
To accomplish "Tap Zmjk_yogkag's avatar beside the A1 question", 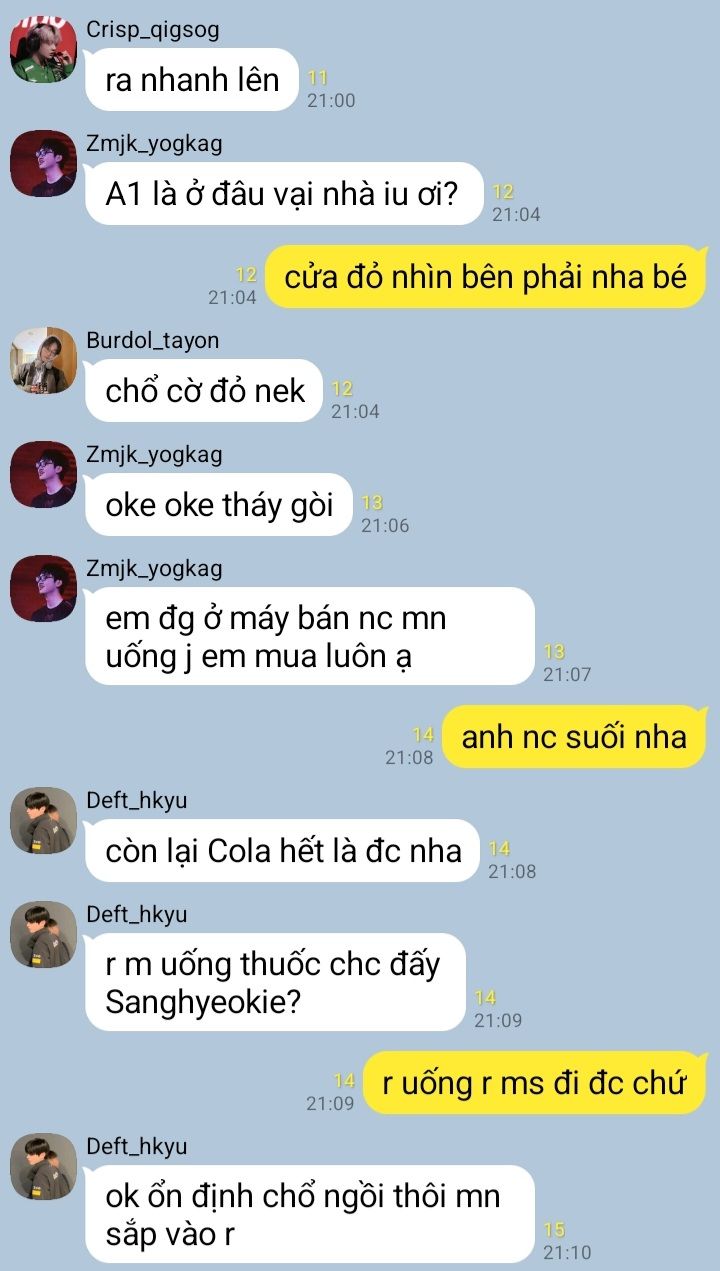I will [43, 163].
